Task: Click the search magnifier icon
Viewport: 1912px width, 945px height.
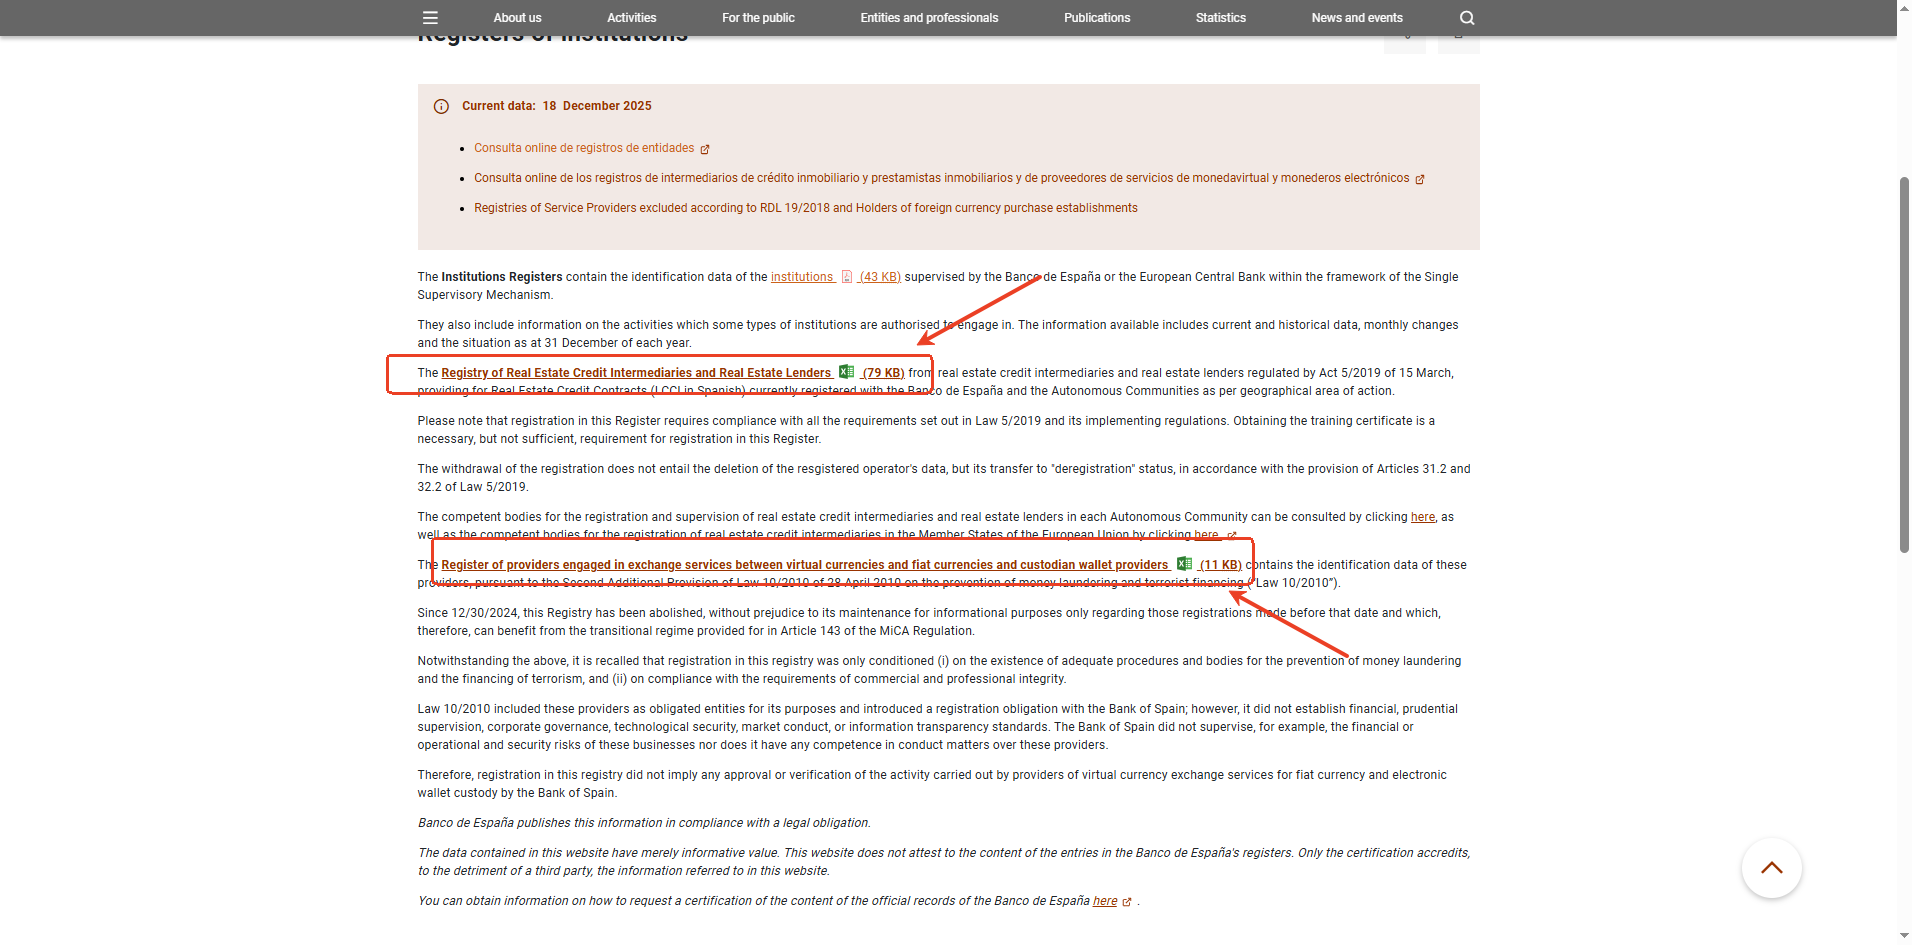Action: (x=1467, y=18)
